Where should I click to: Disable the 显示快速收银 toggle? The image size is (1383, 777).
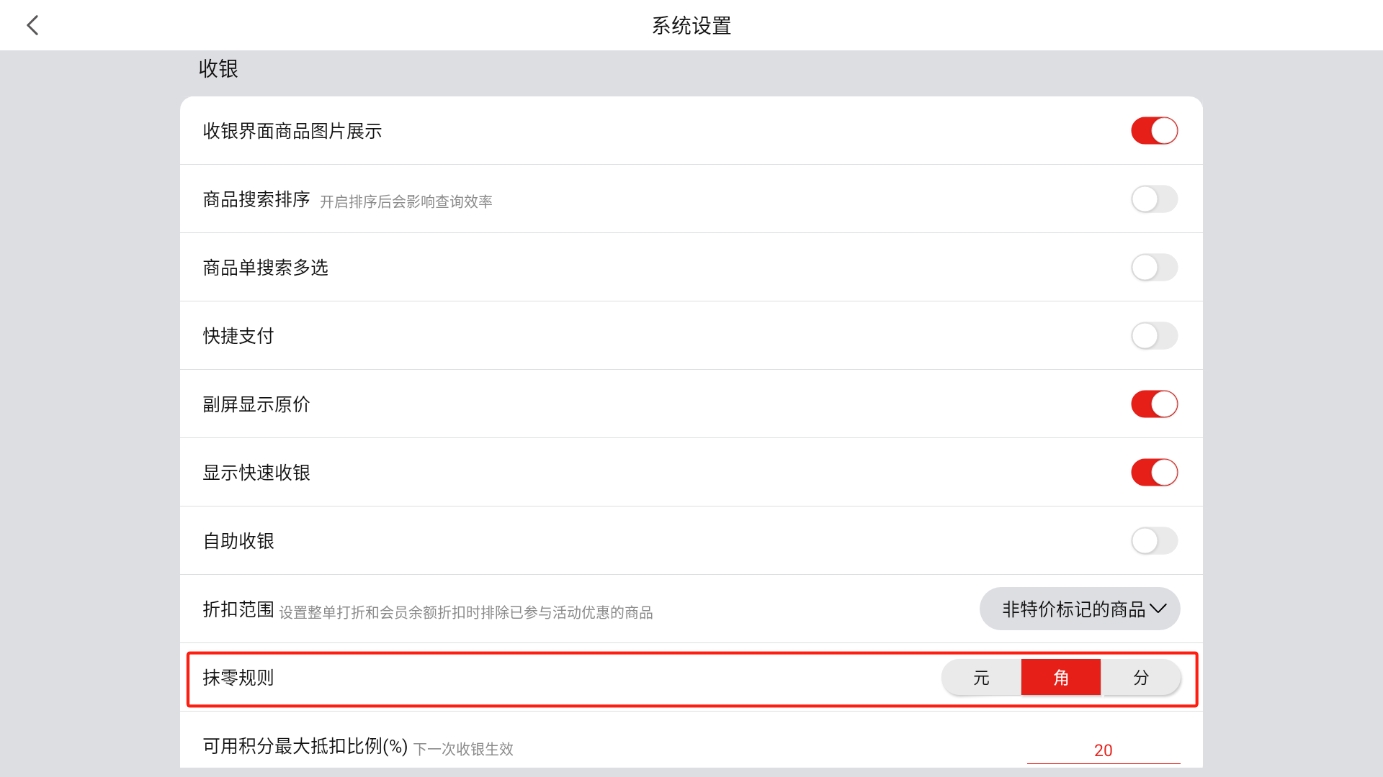pos(1154,472)
